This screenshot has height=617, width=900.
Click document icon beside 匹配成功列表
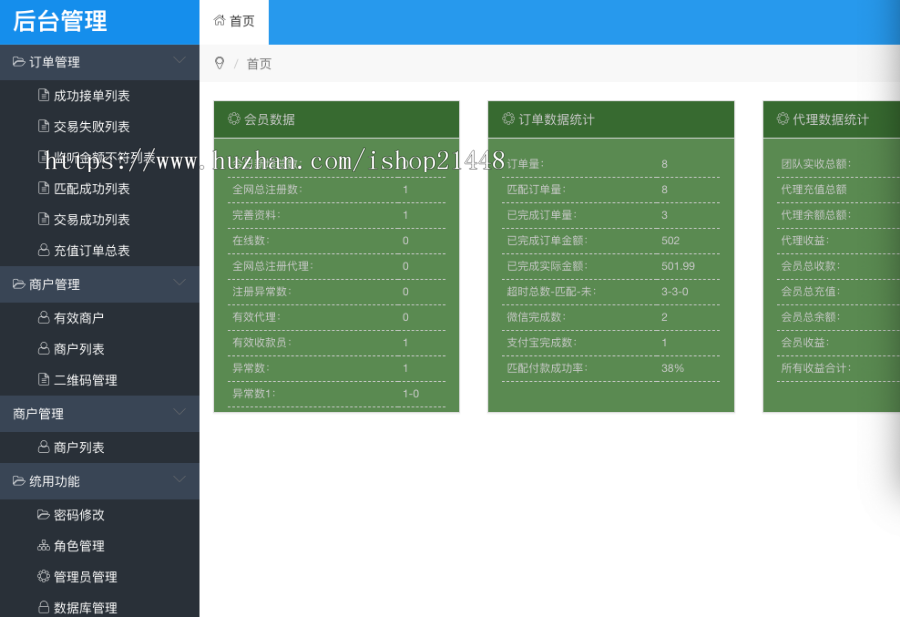(x=44, y=188)
